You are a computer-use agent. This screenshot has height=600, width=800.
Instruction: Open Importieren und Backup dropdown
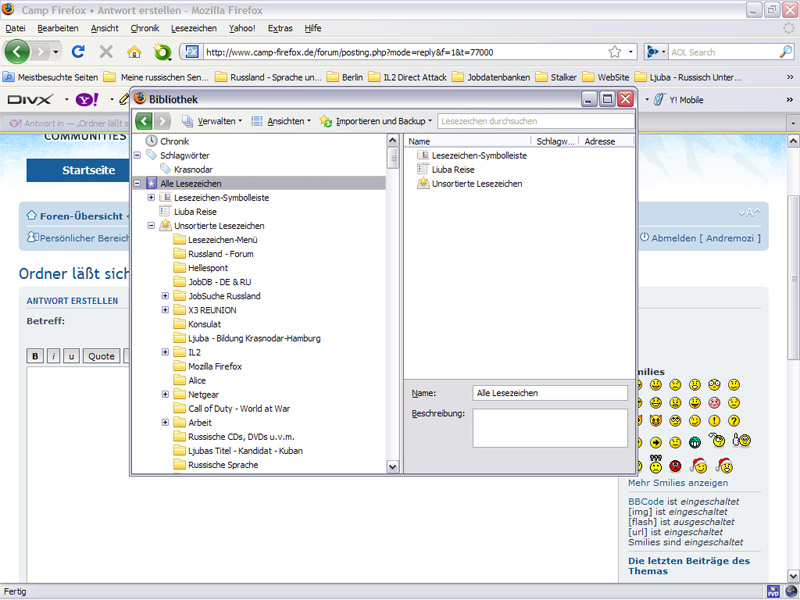[x=377, y=121]
